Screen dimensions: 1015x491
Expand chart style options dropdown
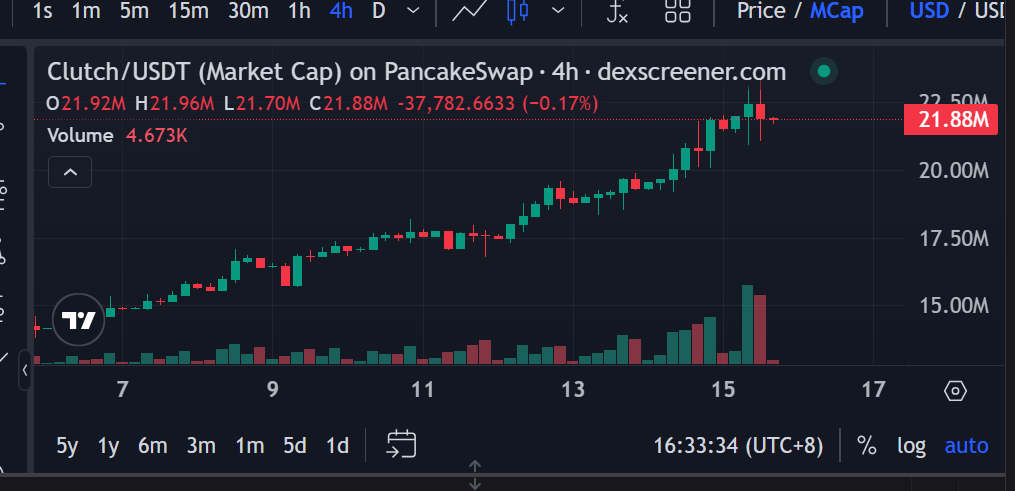[x=558, y=11]
